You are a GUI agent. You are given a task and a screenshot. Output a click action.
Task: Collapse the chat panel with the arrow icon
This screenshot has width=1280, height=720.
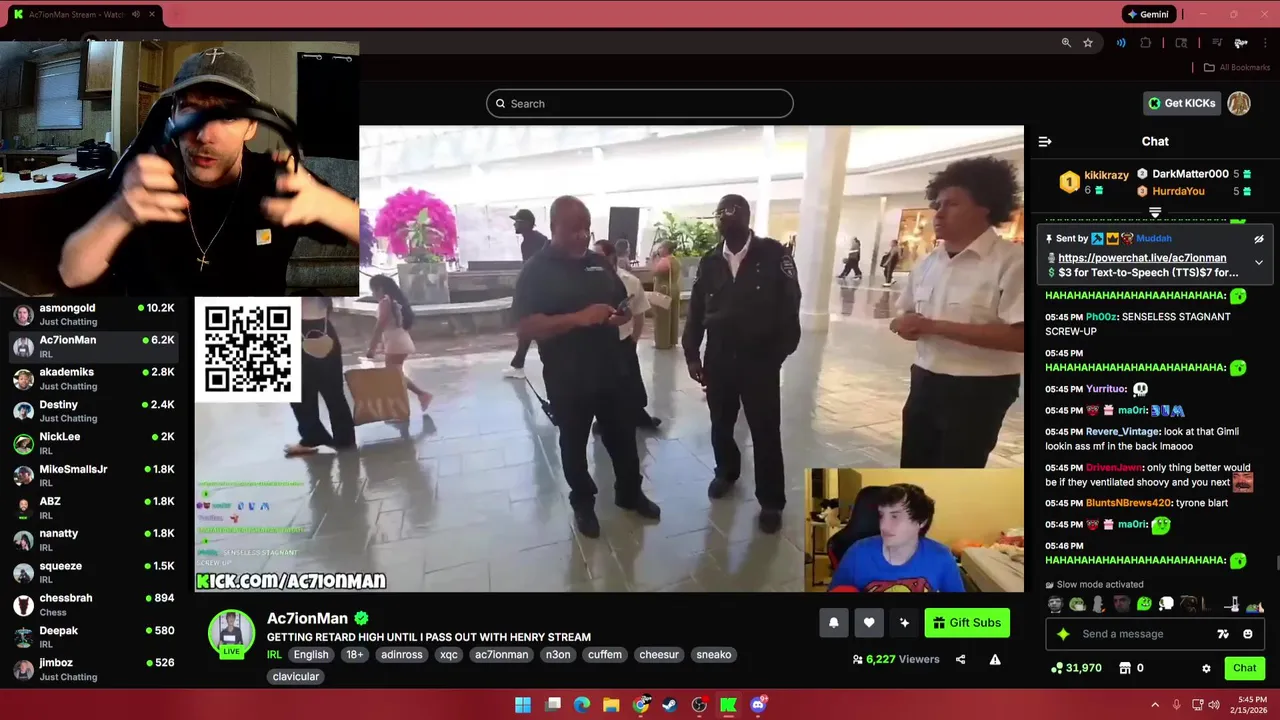click(x=1045, y=142)
